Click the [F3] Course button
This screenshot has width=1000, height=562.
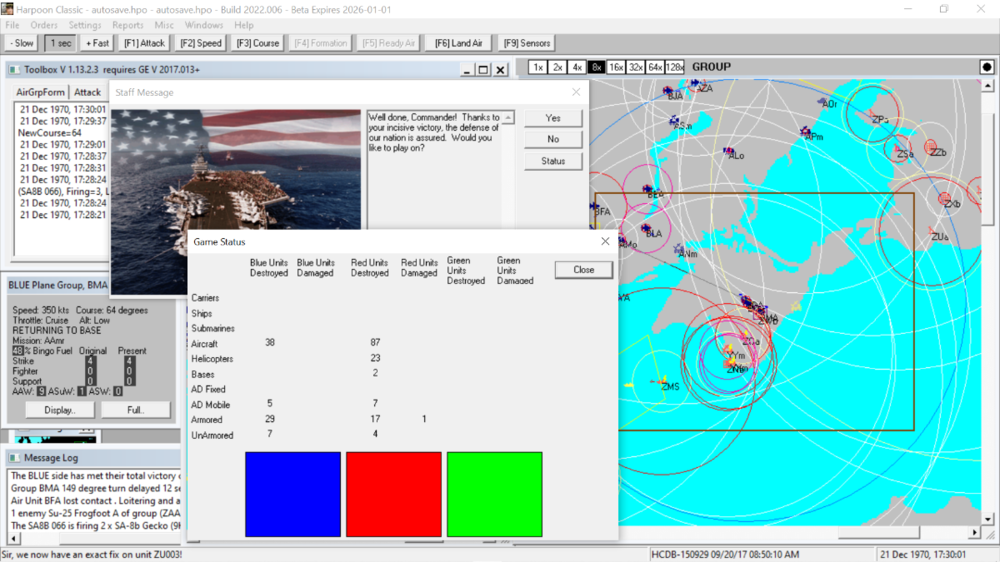pyautogui.click(x=258, y=43)
